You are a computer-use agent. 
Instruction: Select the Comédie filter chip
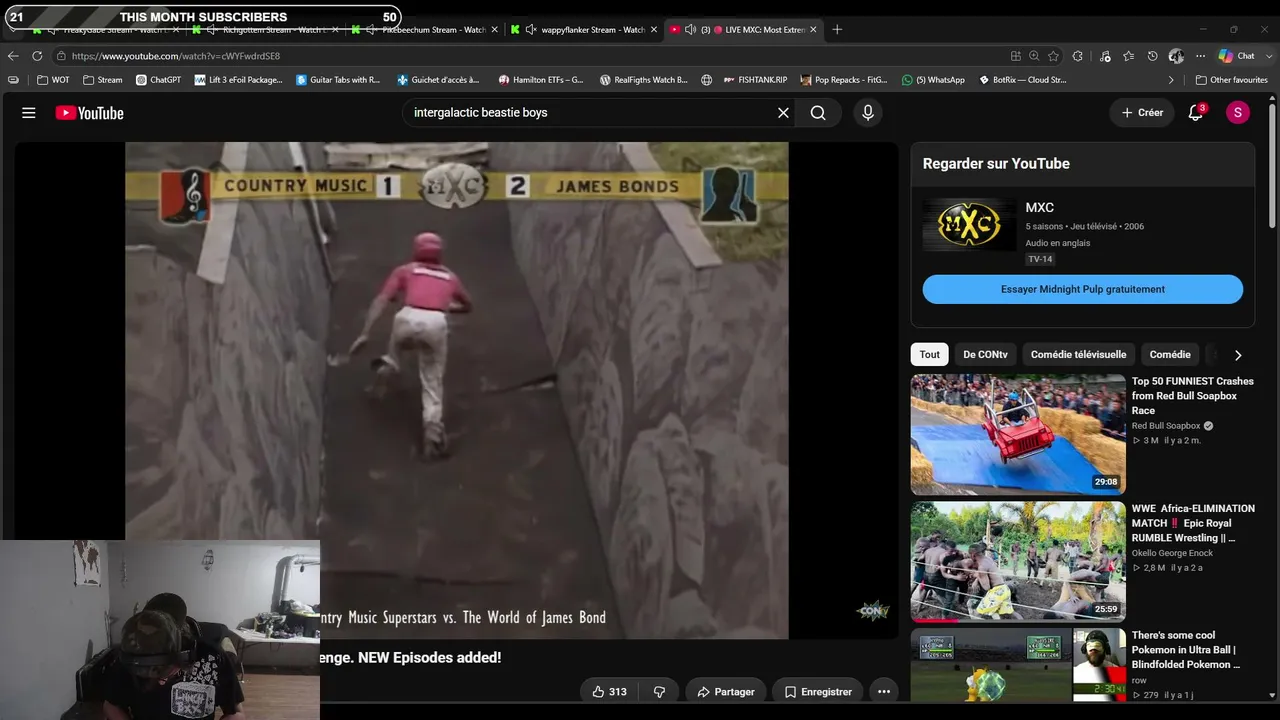coord(1170,355)
